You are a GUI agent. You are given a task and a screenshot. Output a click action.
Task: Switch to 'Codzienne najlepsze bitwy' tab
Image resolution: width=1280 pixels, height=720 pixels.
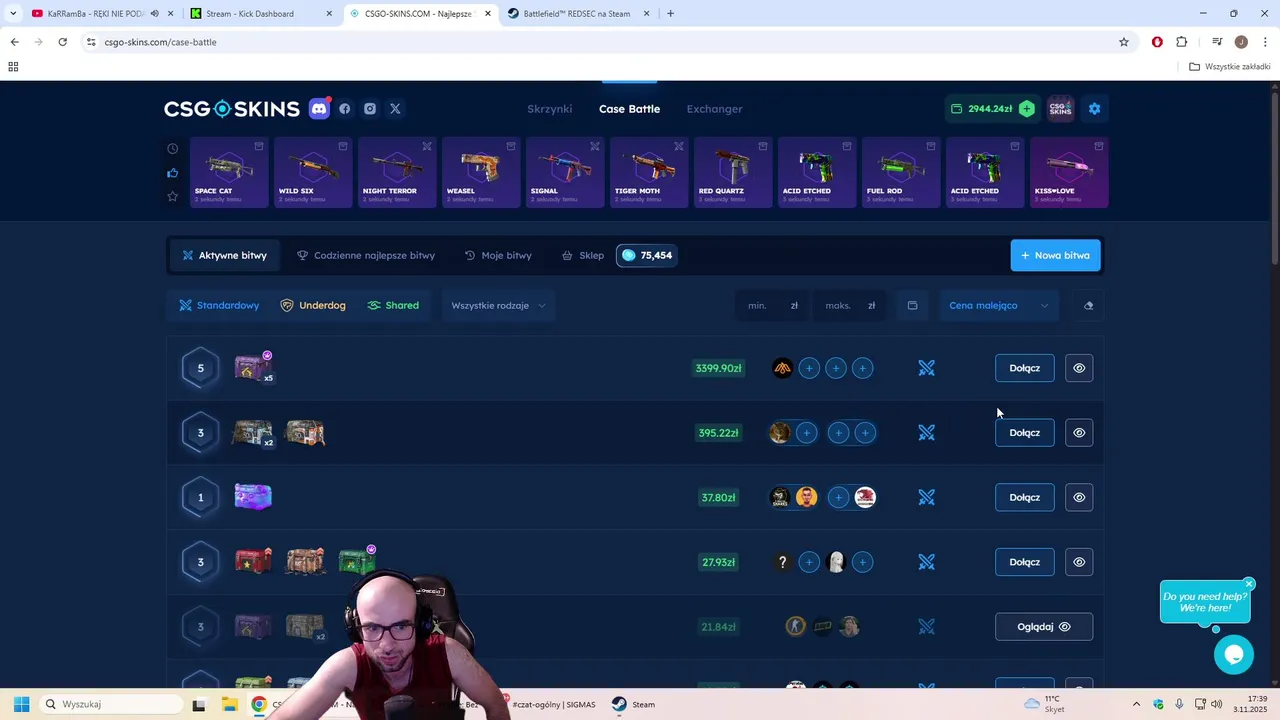[366, 256]
